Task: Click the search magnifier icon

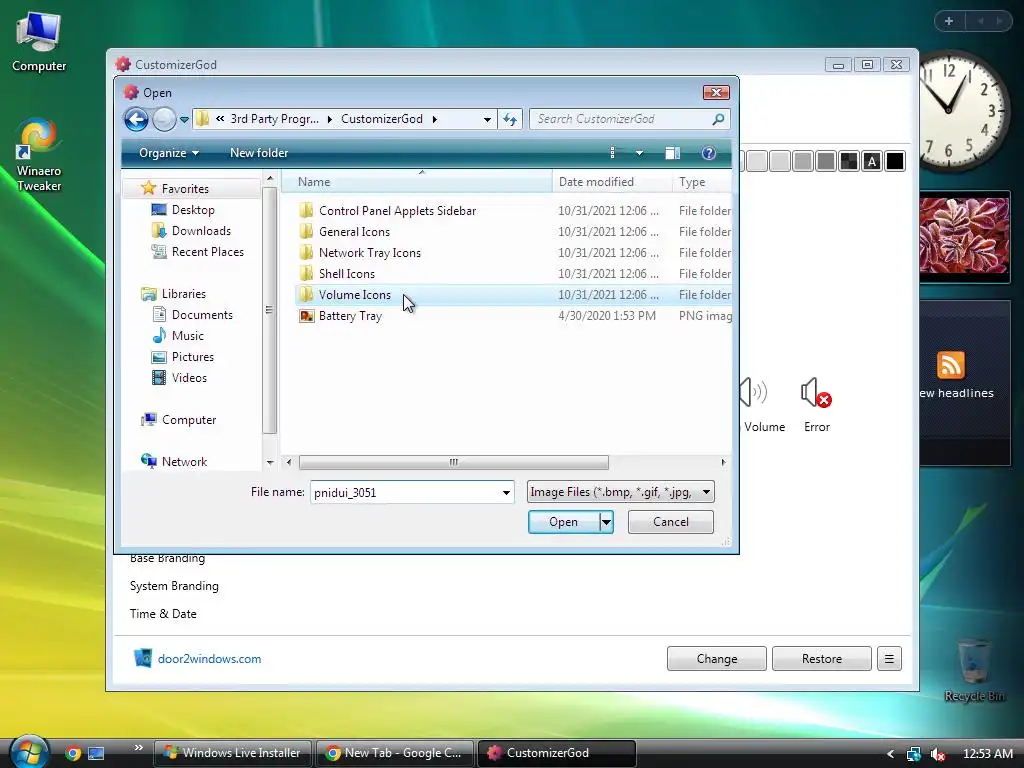Action: coord(718,119)
